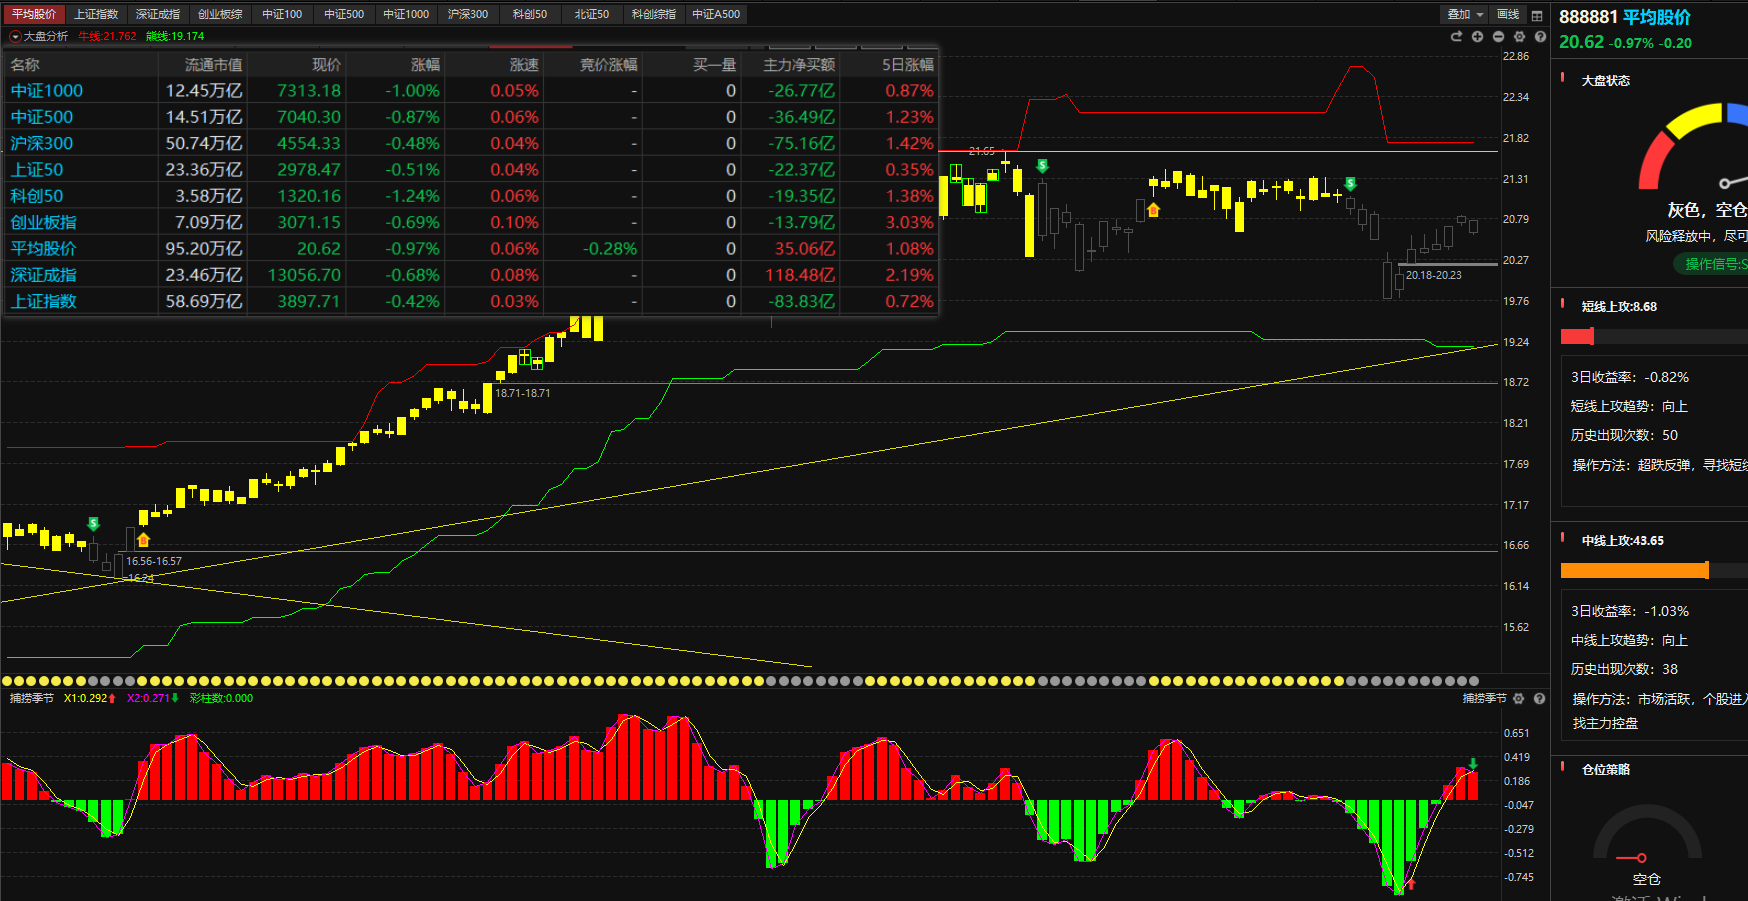This screenshot has height=901, width=1748.
Task: Switch to the 上证指数 tab
Action: pyautogui.click(x=96, y=14)
